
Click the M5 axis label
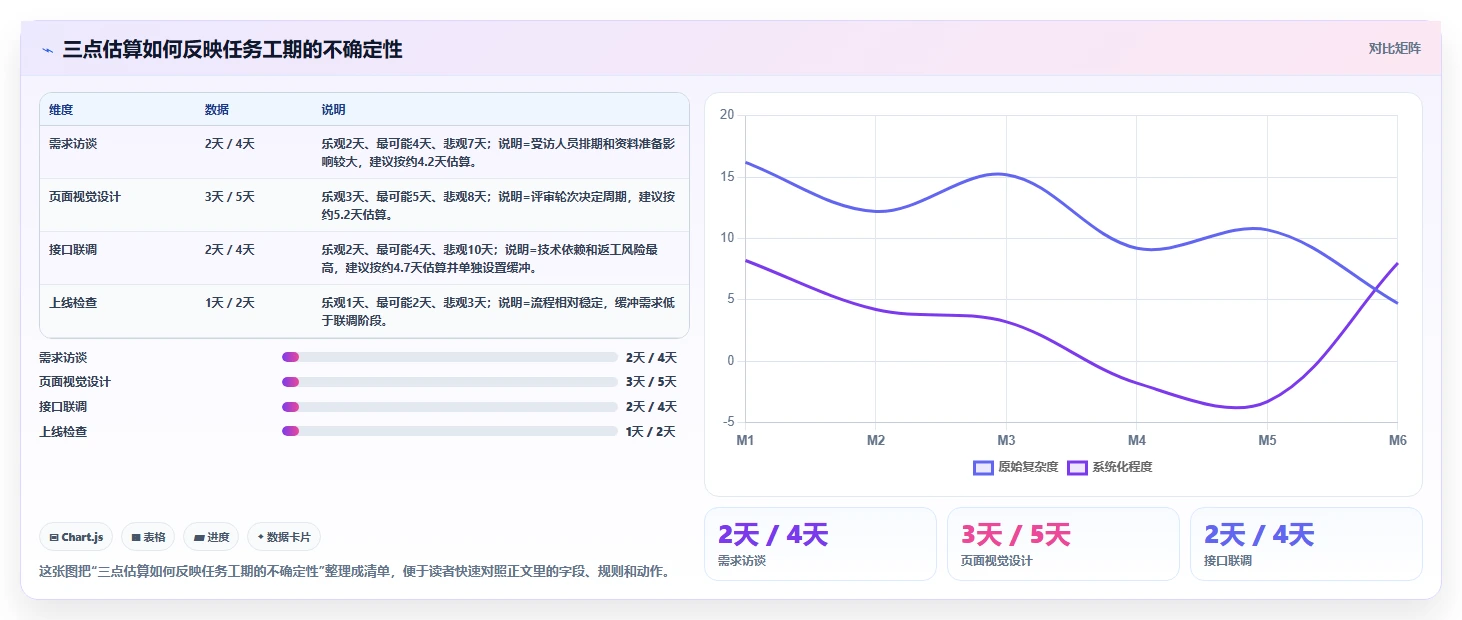[x=1267, y=441]
